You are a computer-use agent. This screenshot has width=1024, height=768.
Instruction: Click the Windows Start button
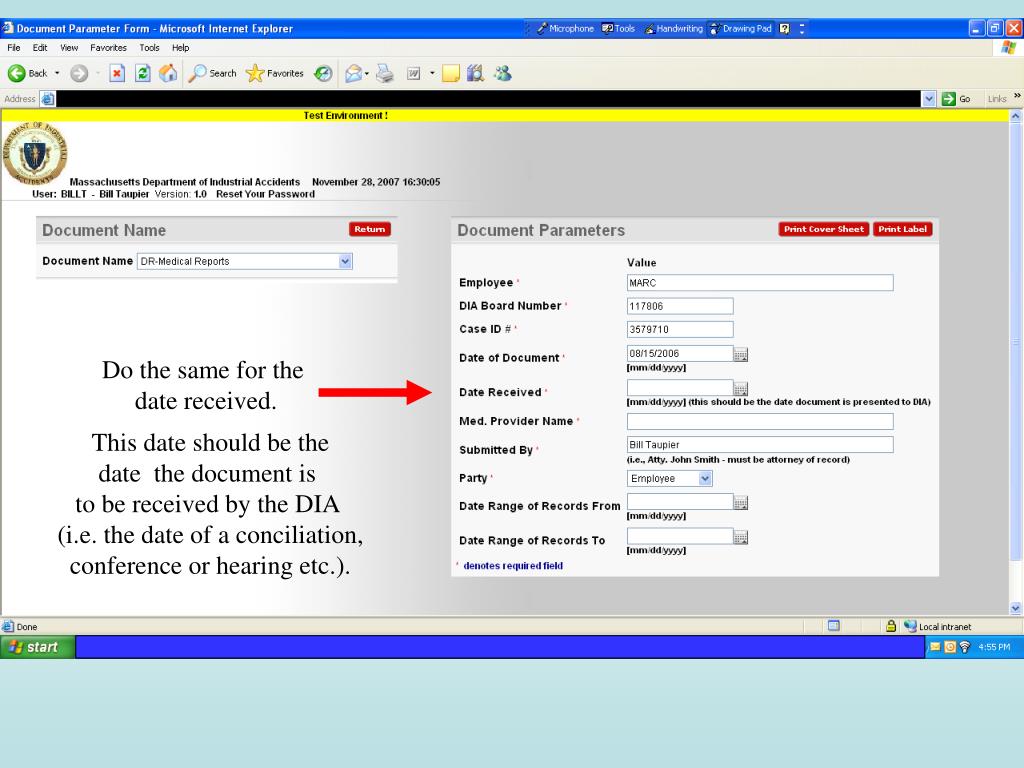(37, 647)
